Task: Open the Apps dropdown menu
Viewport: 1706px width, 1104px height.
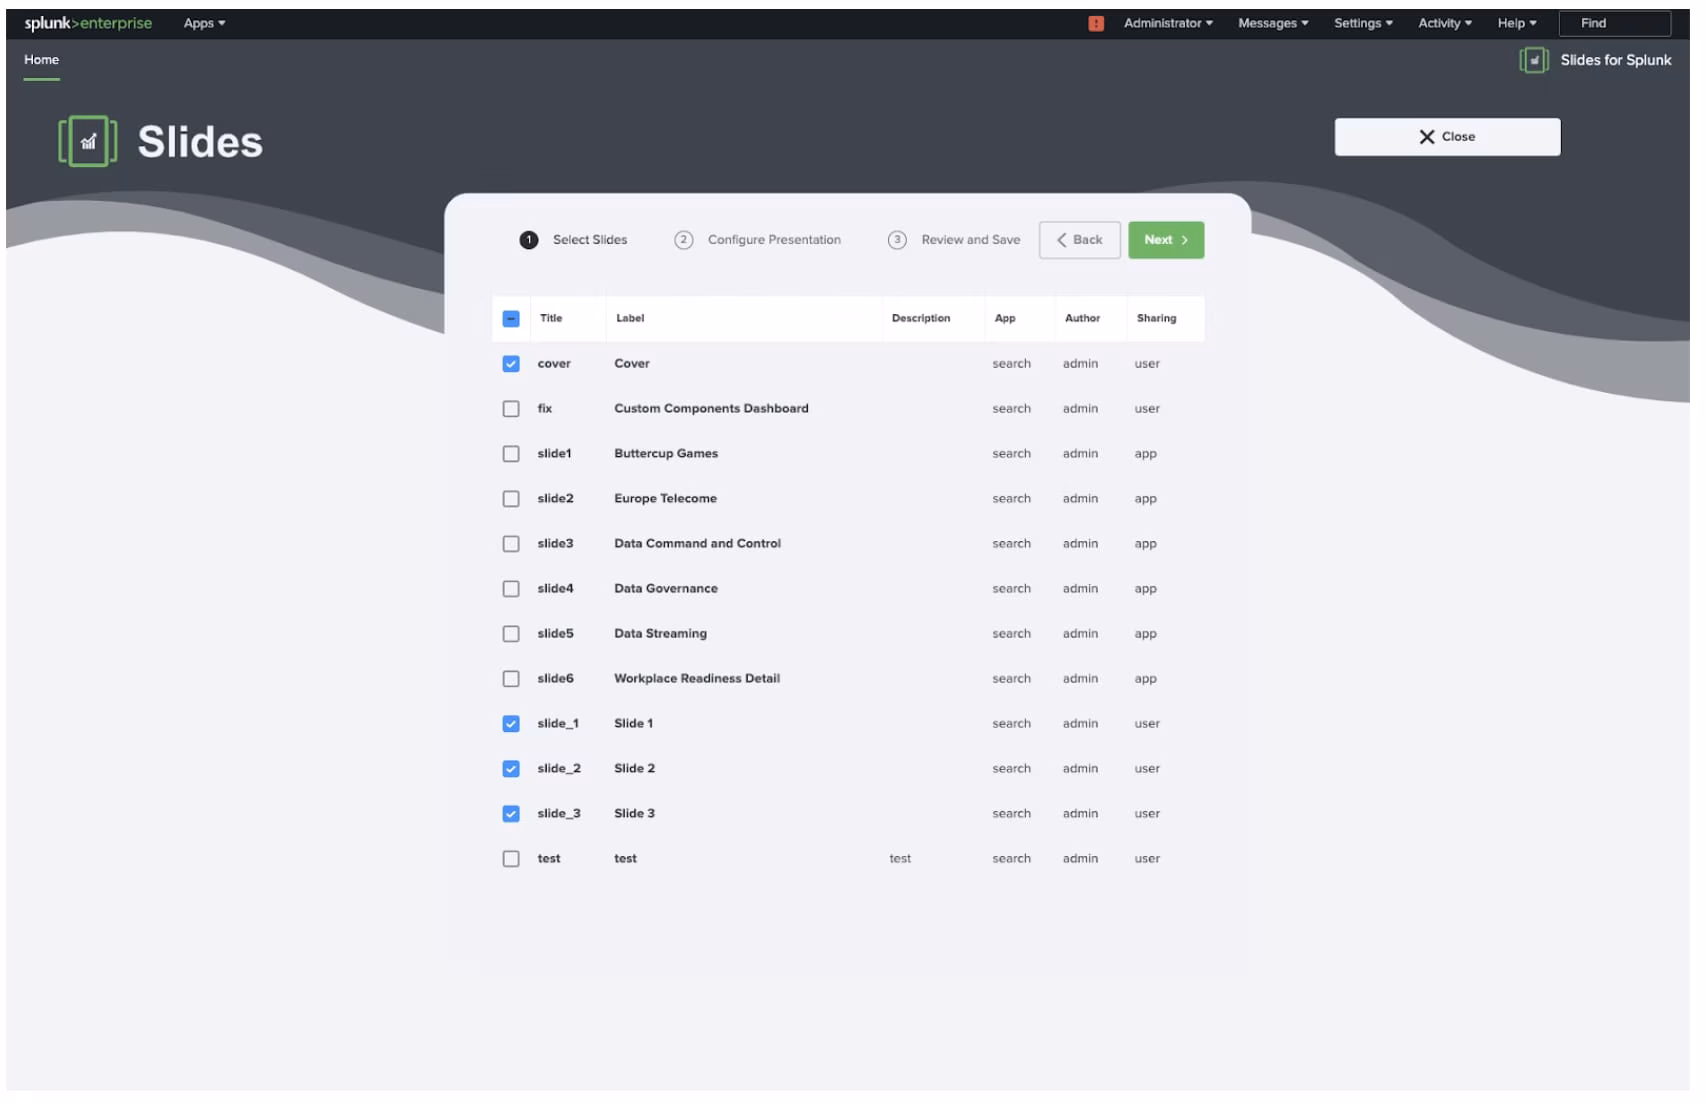Action: (x=204, y=23)
